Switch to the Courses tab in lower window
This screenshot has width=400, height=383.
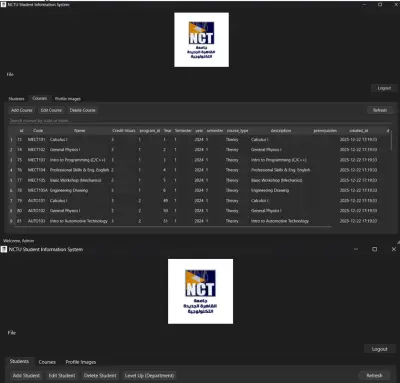click(47, 362)
